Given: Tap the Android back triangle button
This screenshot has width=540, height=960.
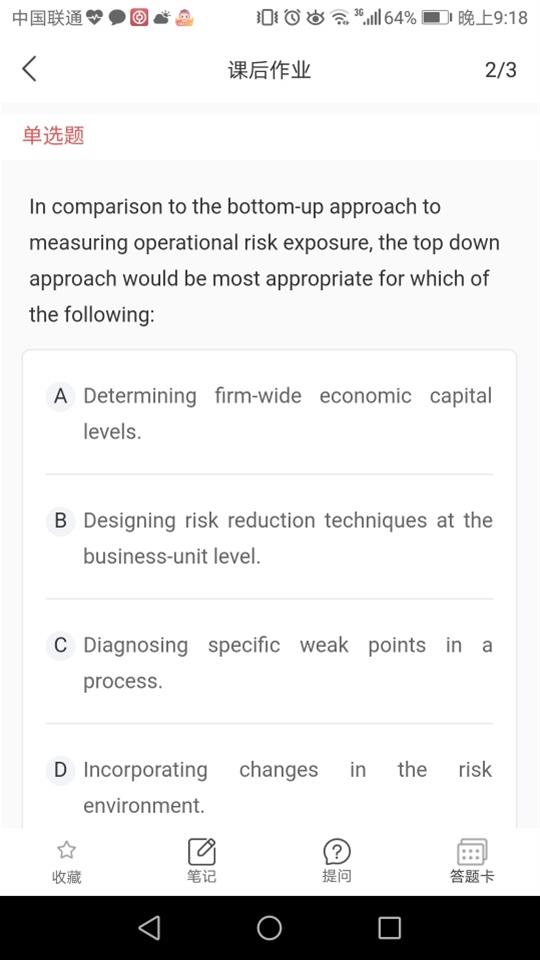Looking at the screenshot, I should click(149, 928).
